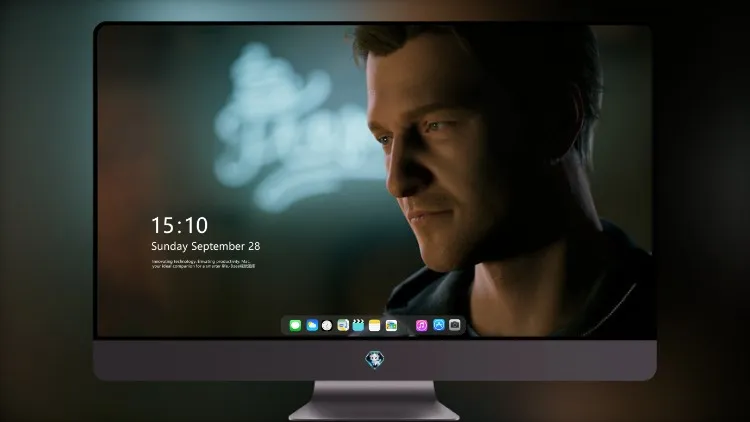750x422 pixels.
Task: Launch the pink Music app in the dock
Action: 421,326
